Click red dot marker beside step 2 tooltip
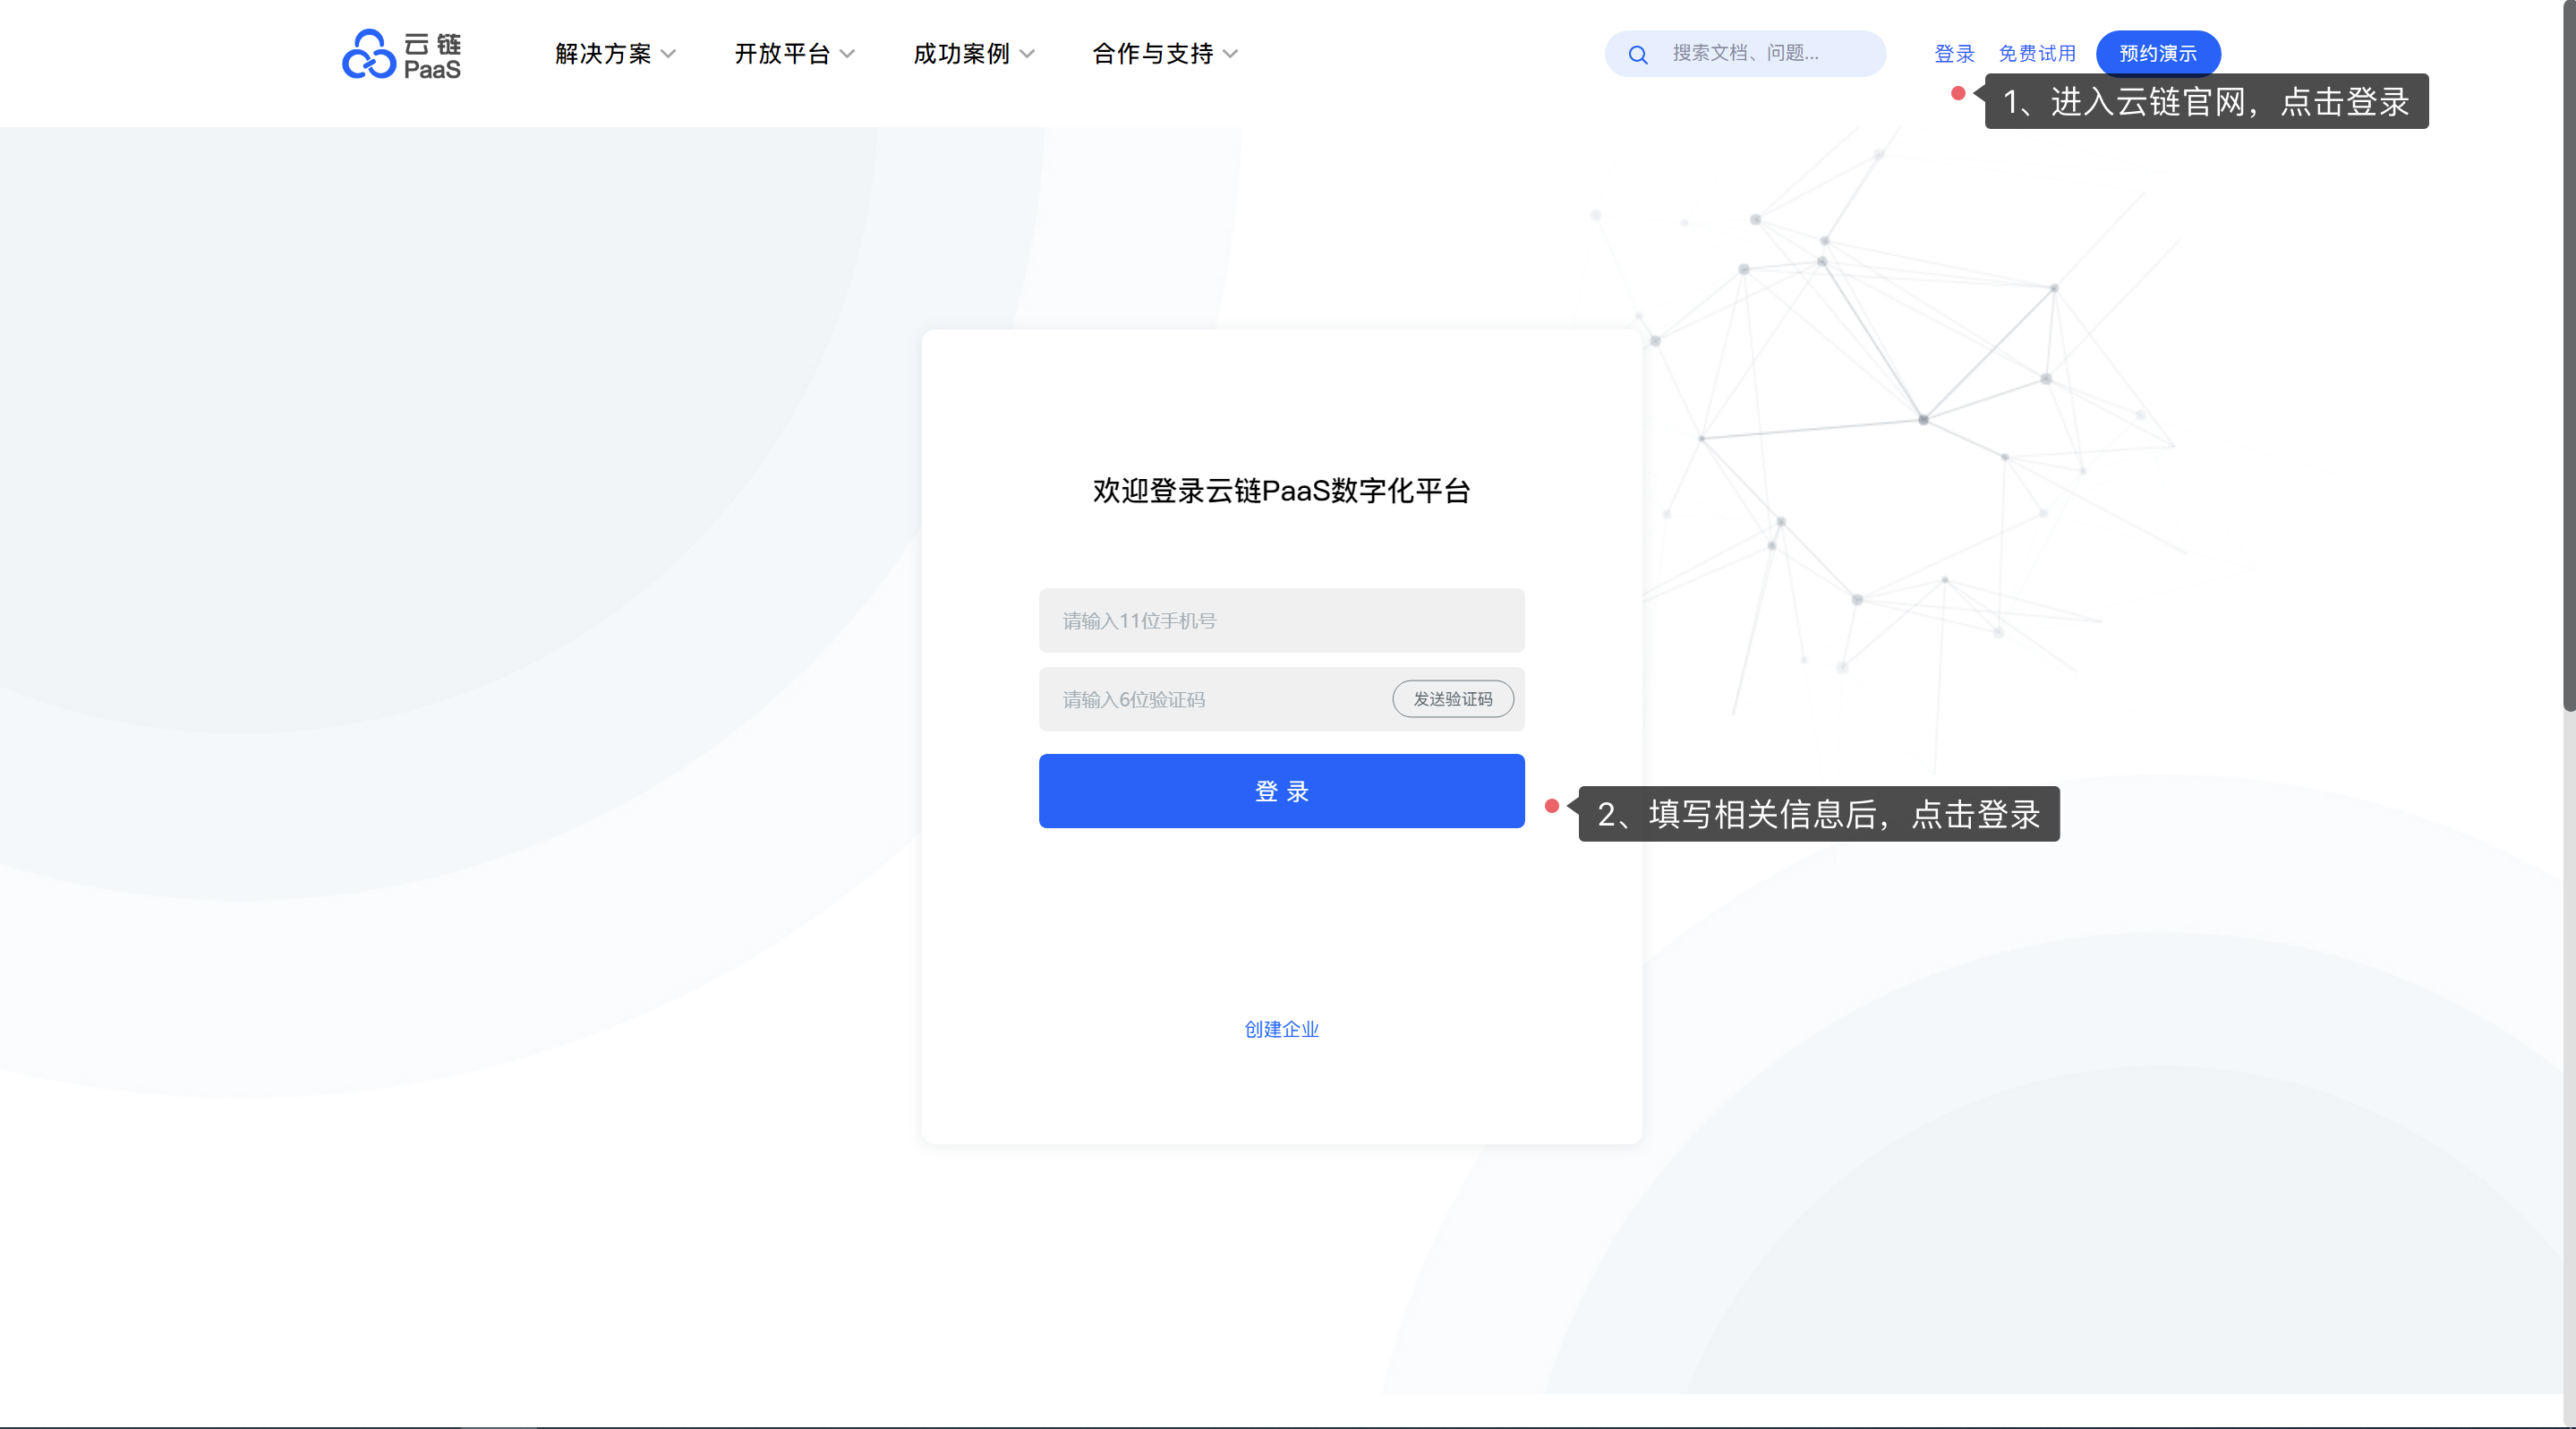This screenshot has height=1429, width=2576. coord(1551,806)
